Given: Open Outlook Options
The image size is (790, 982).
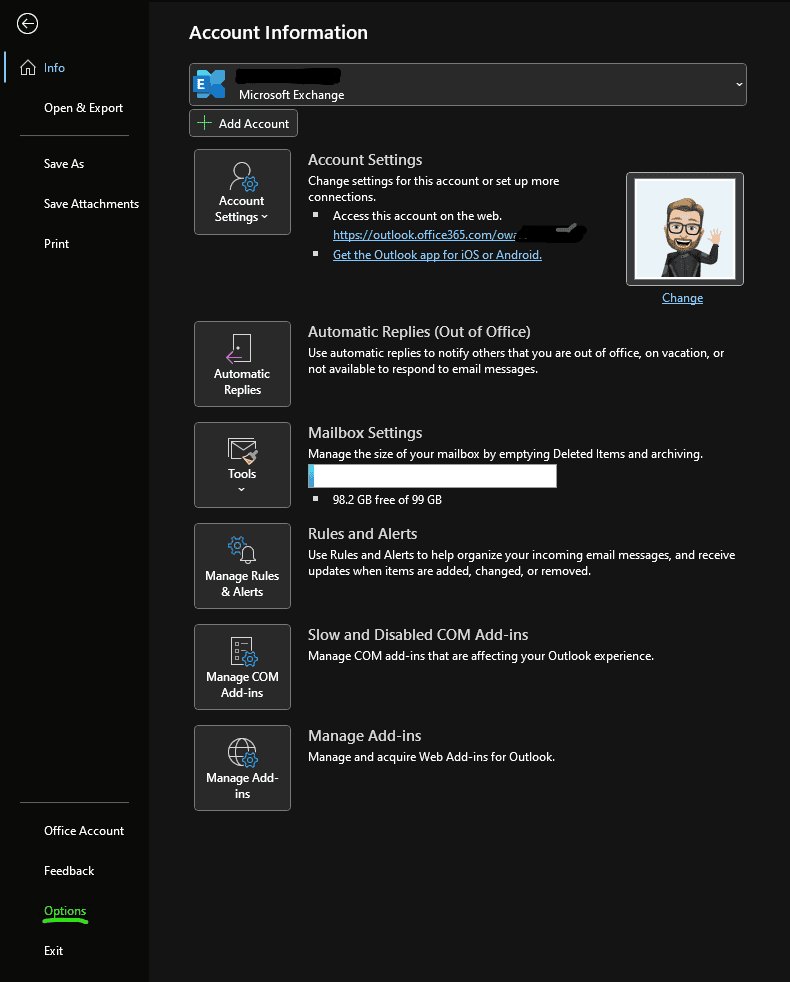Looking at the screenshot, I should coord(65,911).
